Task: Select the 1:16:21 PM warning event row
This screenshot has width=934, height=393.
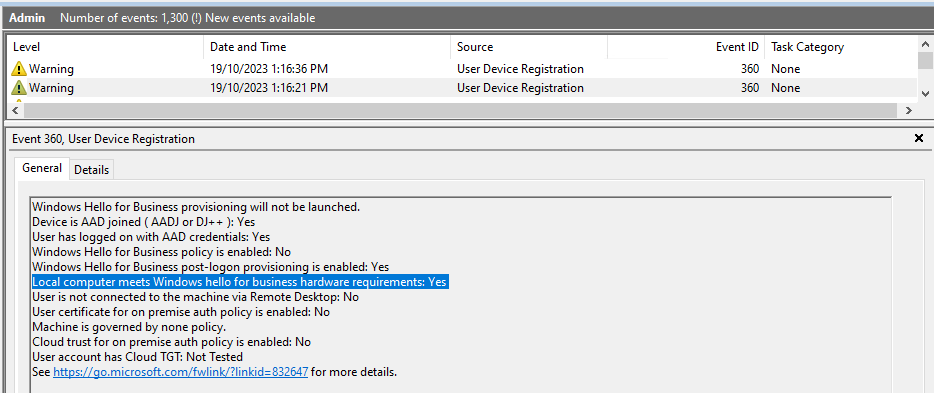Action: (x=462, y=88)
